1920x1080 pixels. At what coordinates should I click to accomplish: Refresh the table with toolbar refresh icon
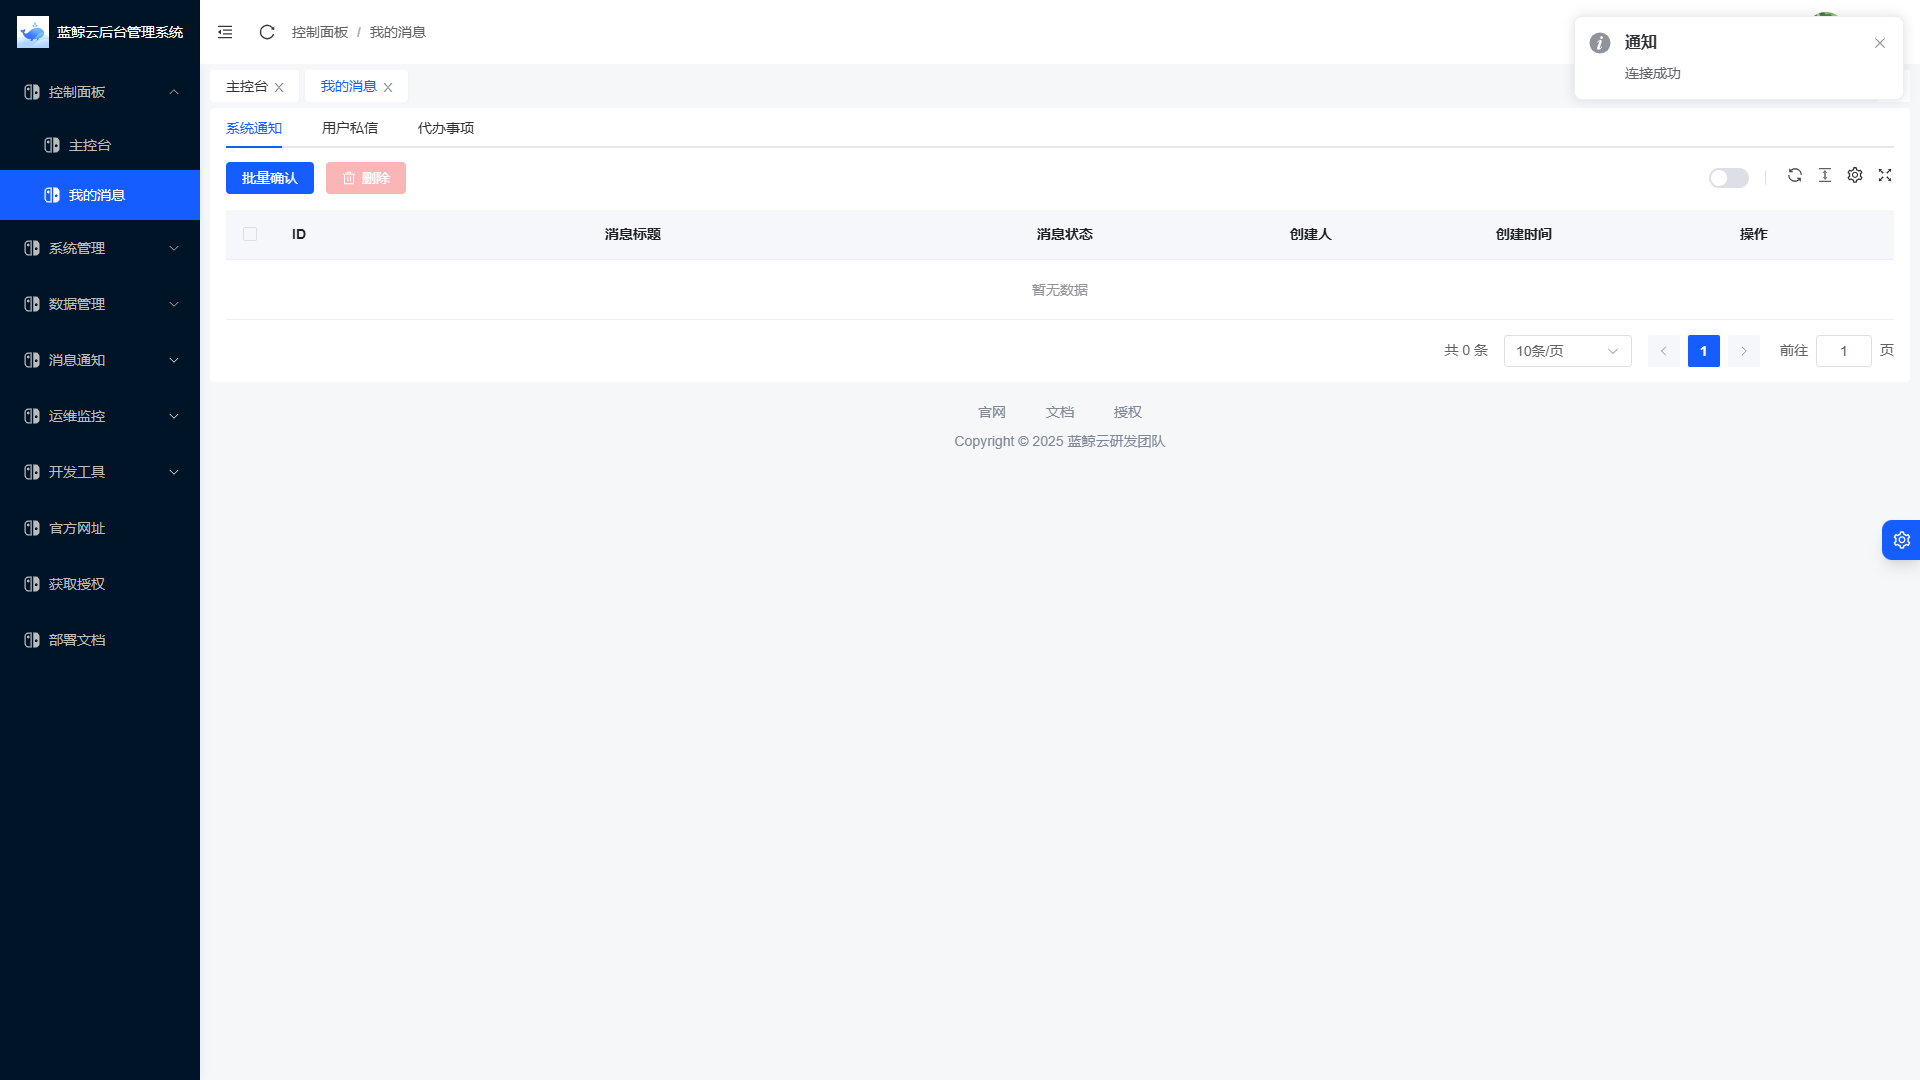tap(1795, 175)
